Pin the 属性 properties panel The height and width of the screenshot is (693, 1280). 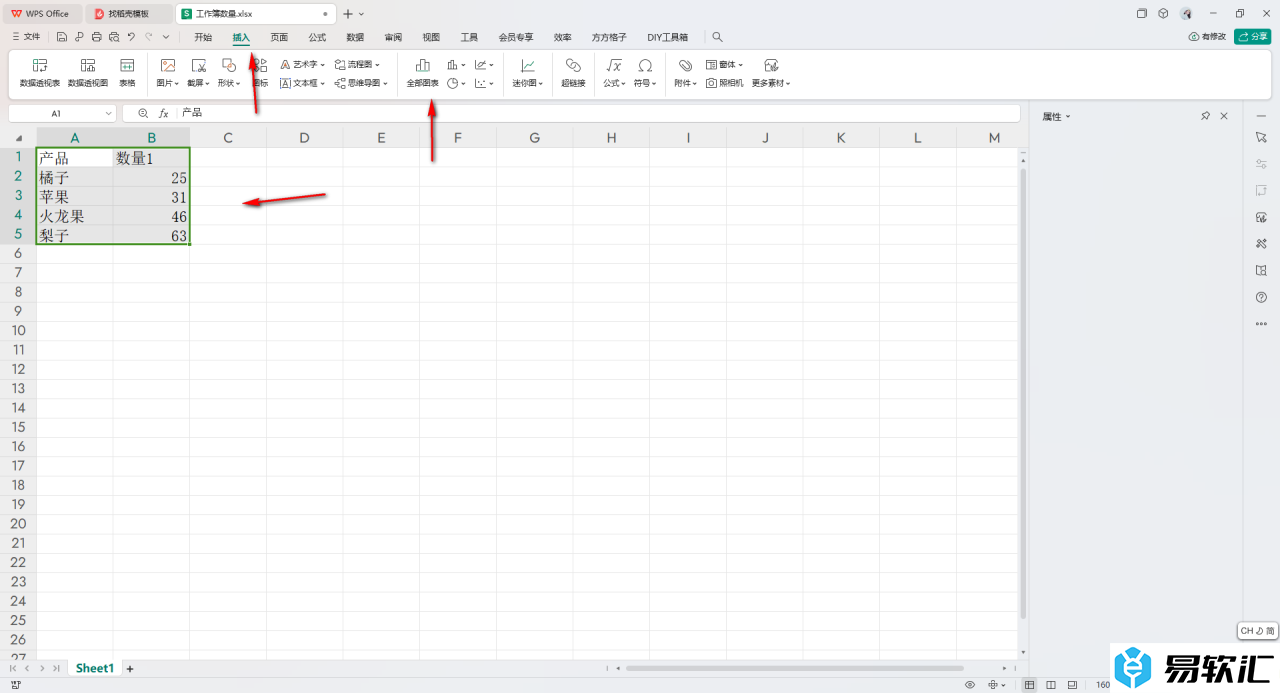coord(1205,117)
